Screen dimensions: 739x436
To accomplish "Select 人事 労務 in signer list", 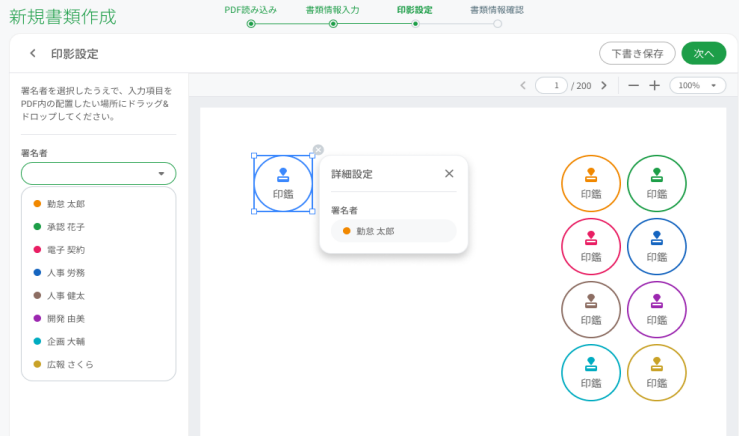I will coord(99,272).
